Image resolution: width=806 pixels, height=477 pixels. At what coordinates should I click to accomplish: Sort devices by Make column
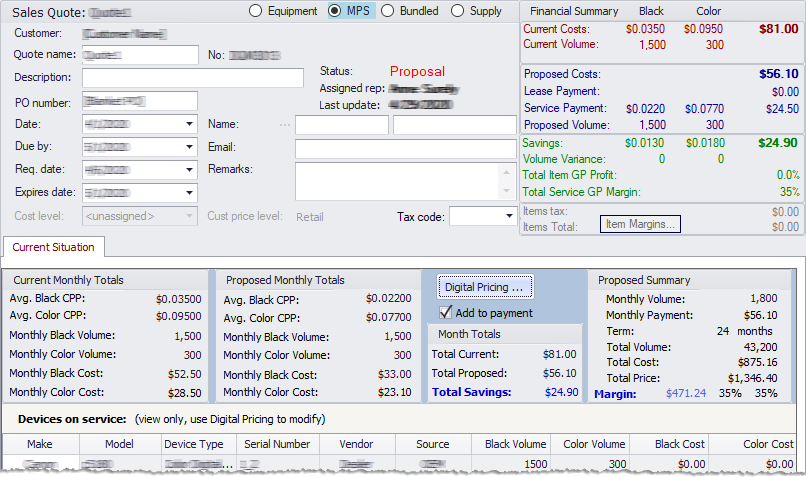pos(41,444)
